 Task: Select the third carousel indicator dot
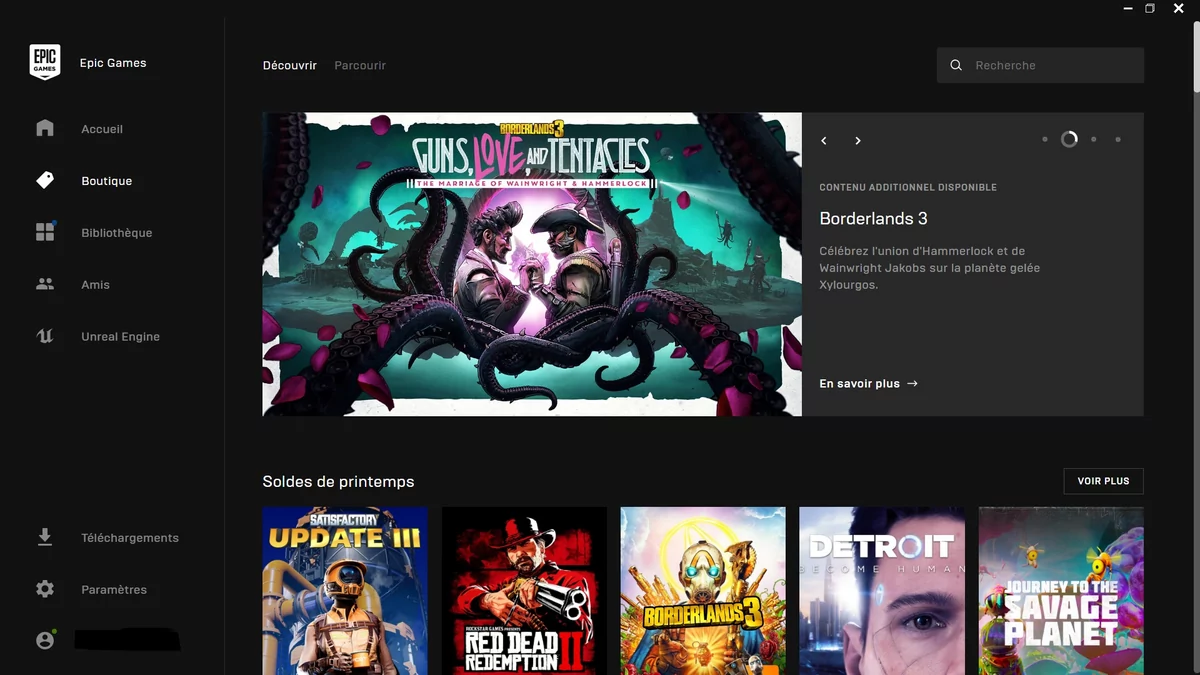pyautogui.click(x=1094, y=139)
